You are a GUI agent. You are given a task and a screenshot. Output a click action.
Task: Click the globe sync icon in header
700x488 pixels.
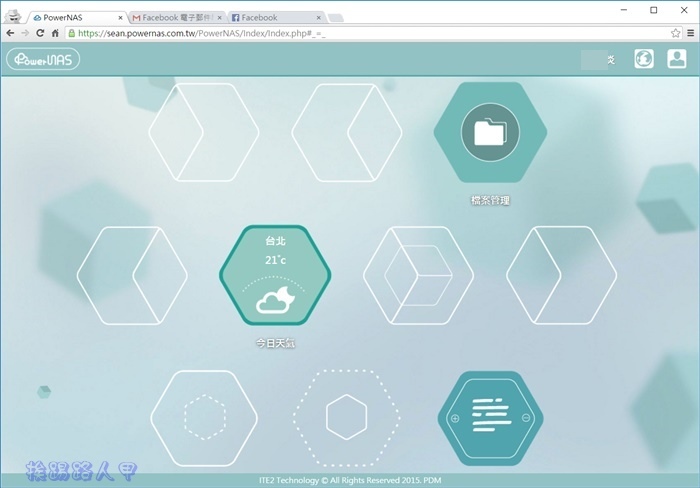coord(644,59)
